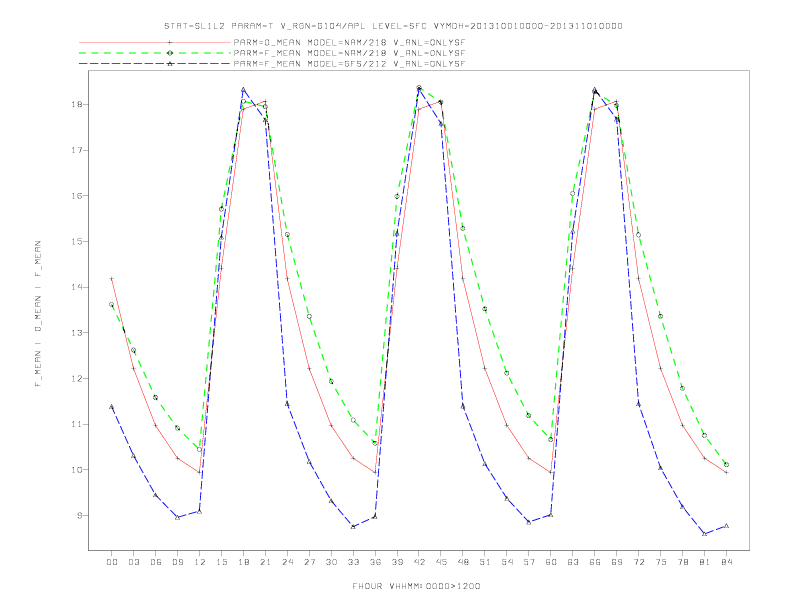Click the red O_MEAN plus point at hour 00
This screenshot has height=612, width=792.
click(x=112, y=279)
